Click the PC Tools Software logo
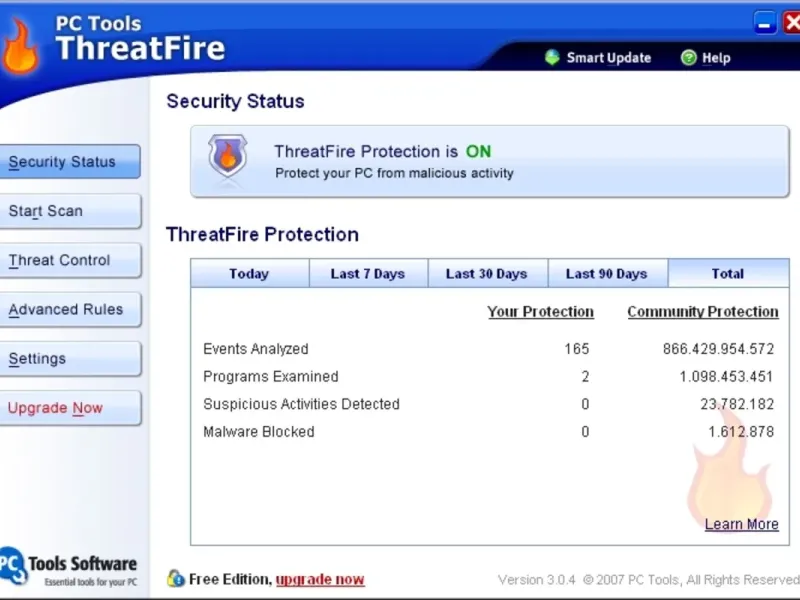The image size is (800, 600). point(68,570)
